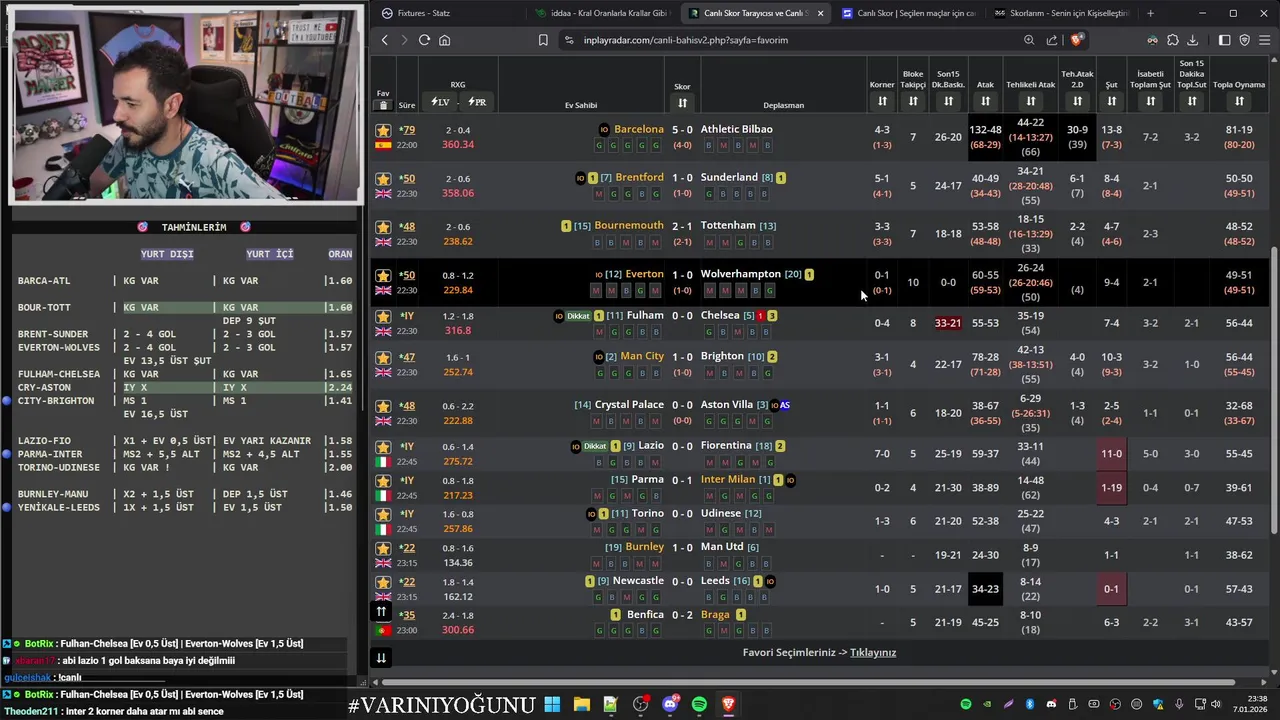The width and height of the screenshot is (1280, 720).
Task: Switch to Skorlarım tab
Action: (1061, 13)
